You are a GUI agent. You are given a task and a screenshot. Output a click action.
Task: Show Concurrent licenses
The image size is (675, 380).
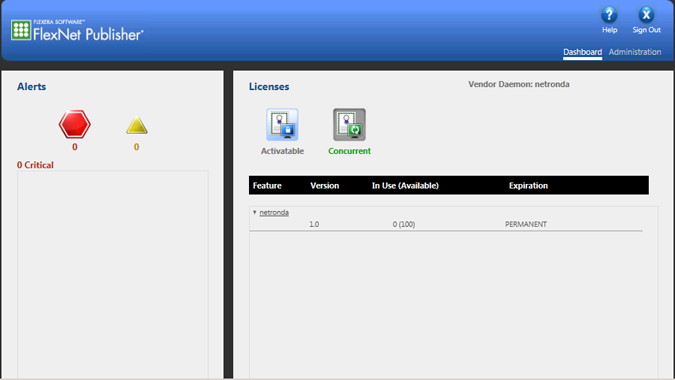tap(349, 125)
